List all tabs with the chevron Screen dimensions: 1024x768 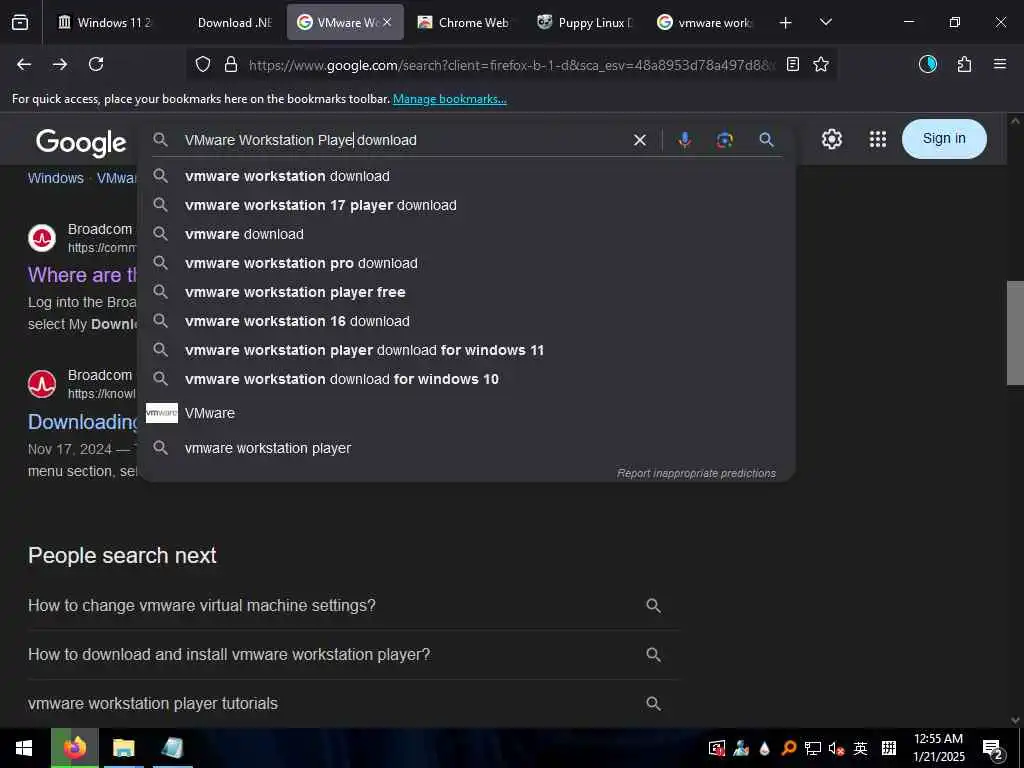click(825, 22)
